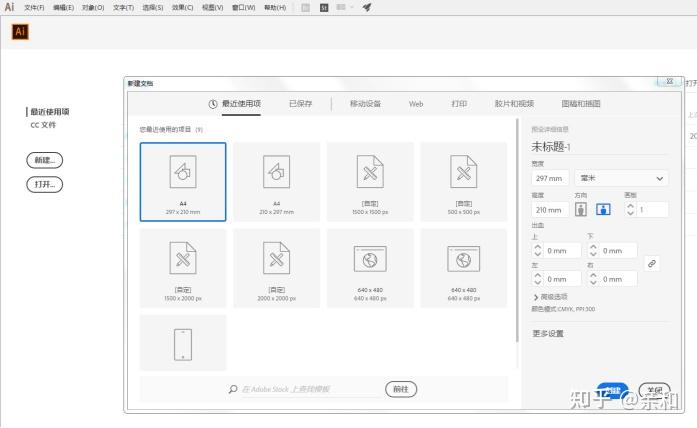
Task: Click the 前往 button
Action: pyautogui.click(x=401, y=389)
